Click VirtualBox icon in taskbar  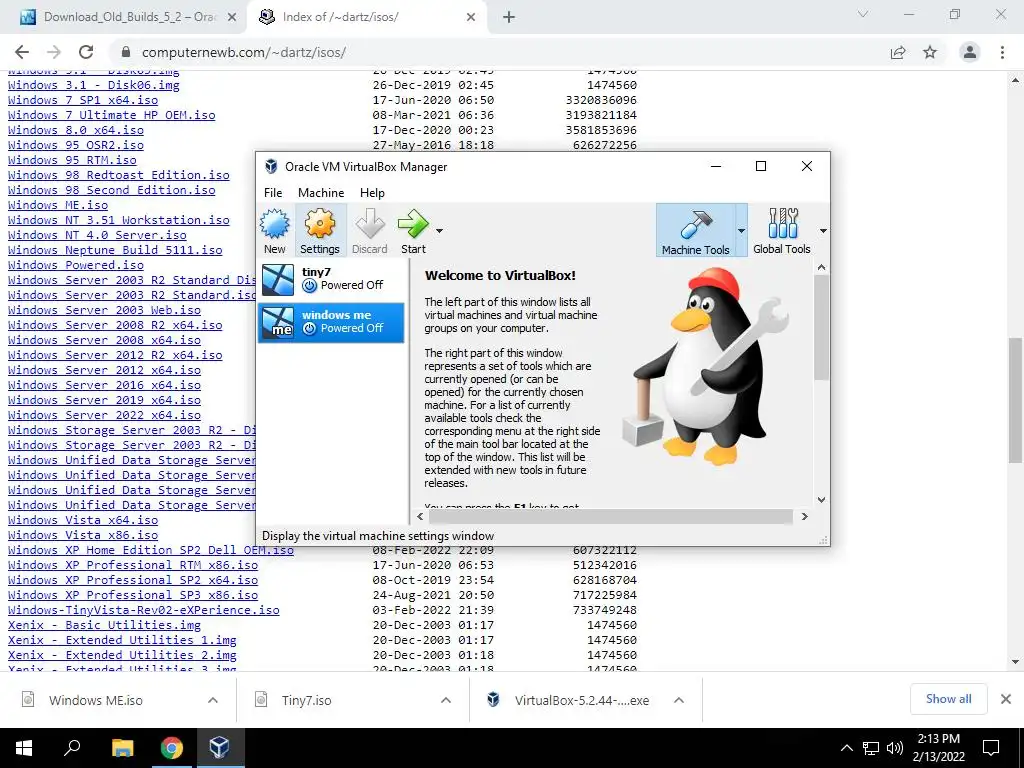[219, 748]
